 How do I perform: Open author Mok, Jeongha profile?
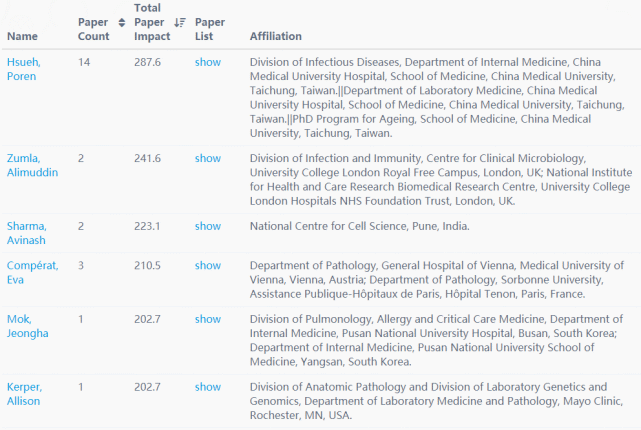pyautogui.click(x=27, y=326)
